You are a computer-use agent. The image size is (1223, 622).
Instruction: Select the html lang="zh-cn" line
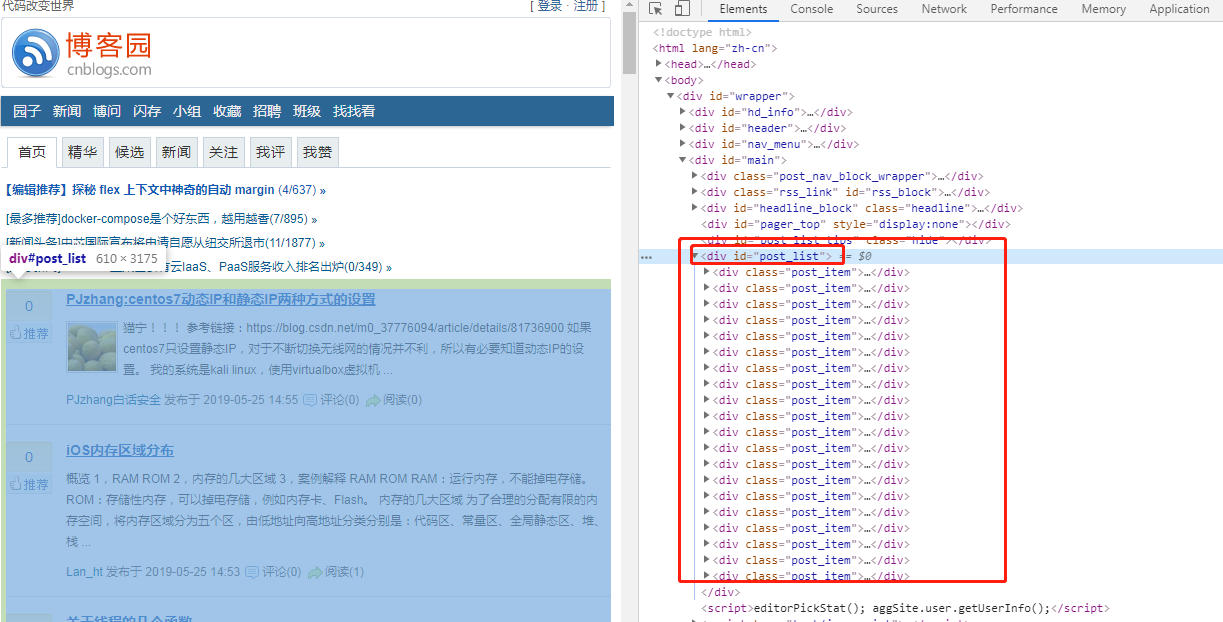715,48
